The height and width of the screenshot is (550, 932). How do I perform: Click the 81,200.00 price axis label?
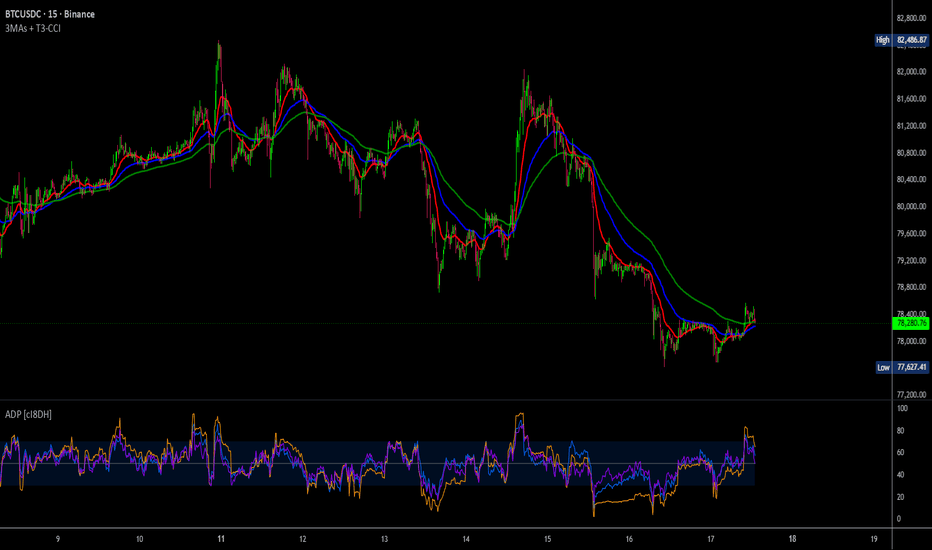point(911,126)
